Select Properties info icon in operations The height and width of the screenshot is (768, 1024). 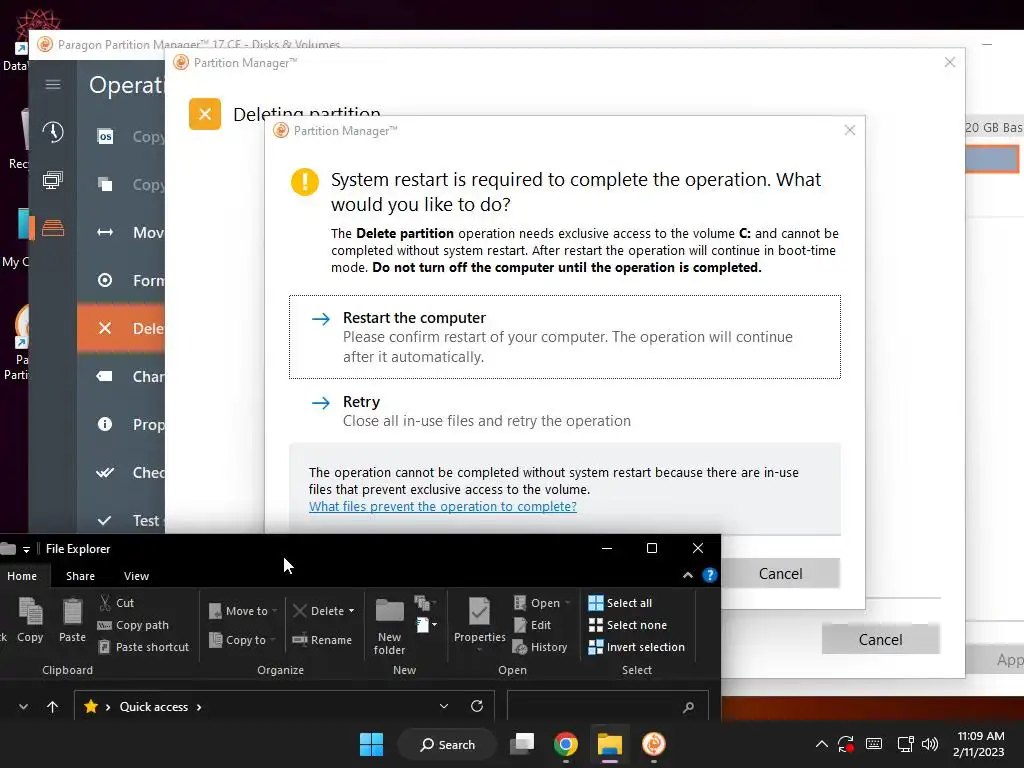pos(105,424)
